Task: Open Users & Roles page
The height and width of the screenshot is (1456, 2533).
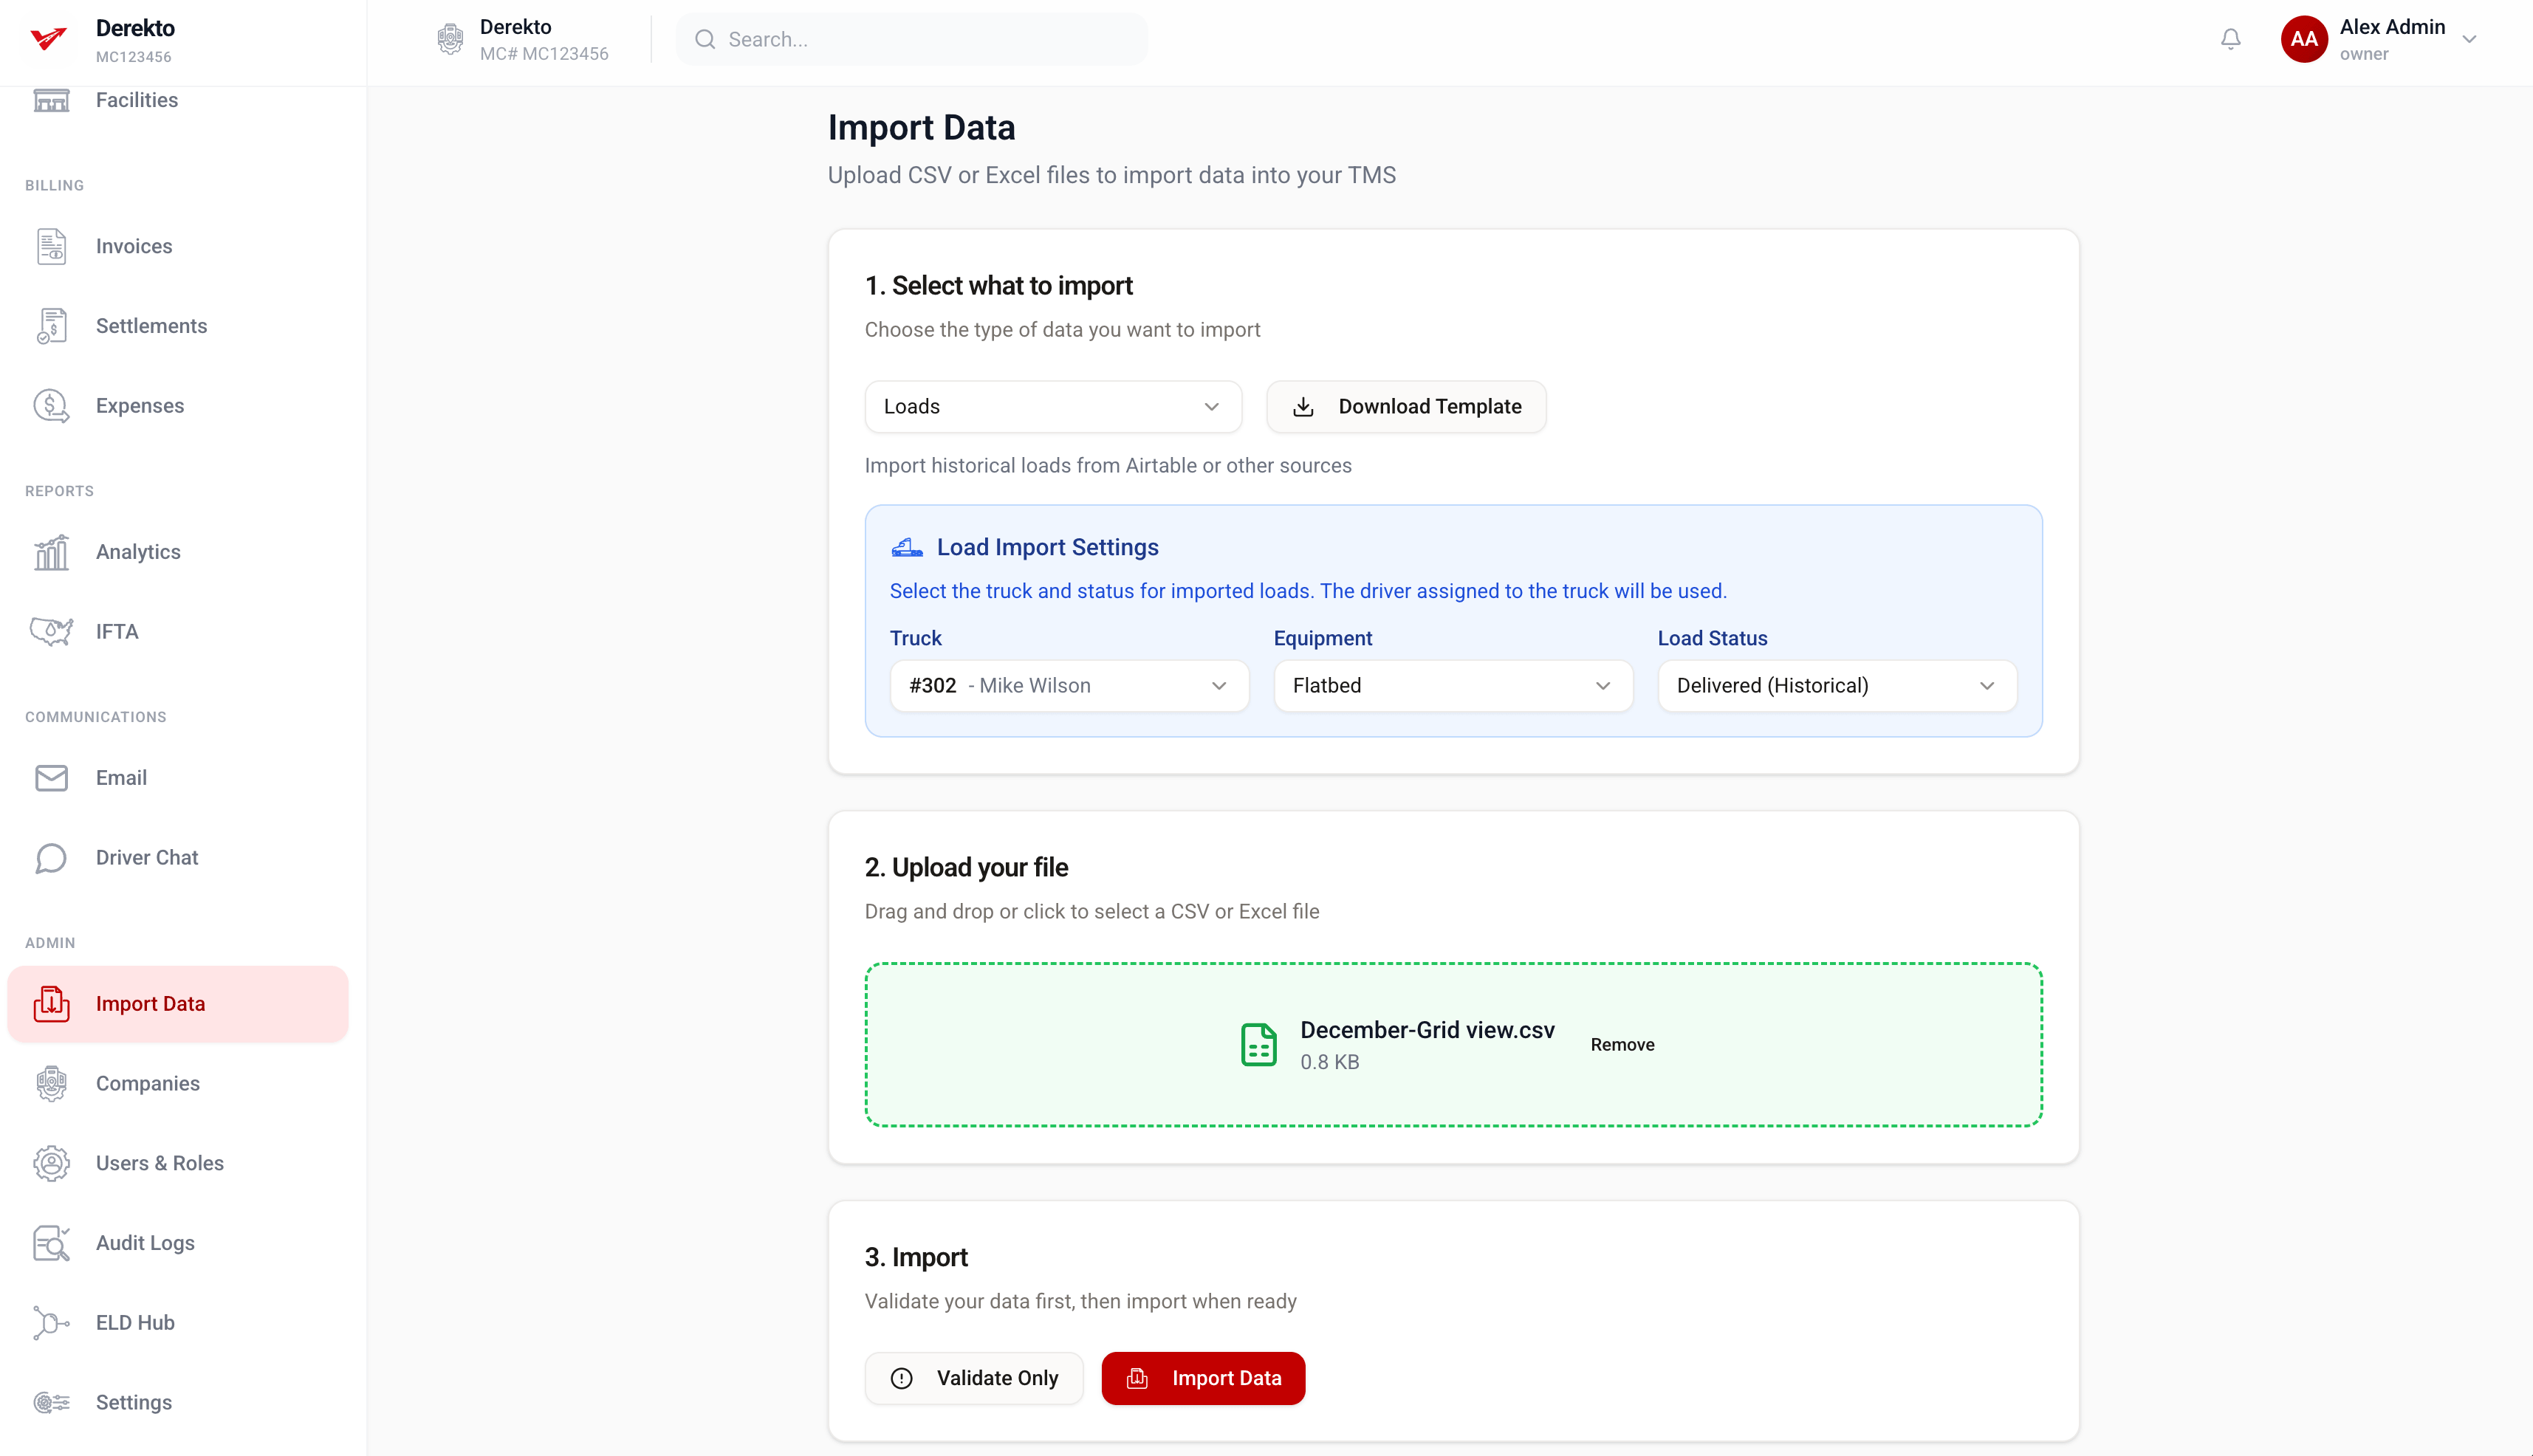Action: 160,1163
